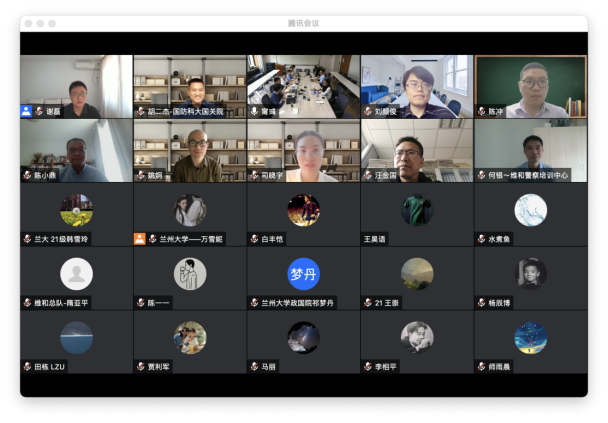Click the profile avatar of 师雨晨
This screenshot has height=423, width=608.
click(x=530, y=337)
